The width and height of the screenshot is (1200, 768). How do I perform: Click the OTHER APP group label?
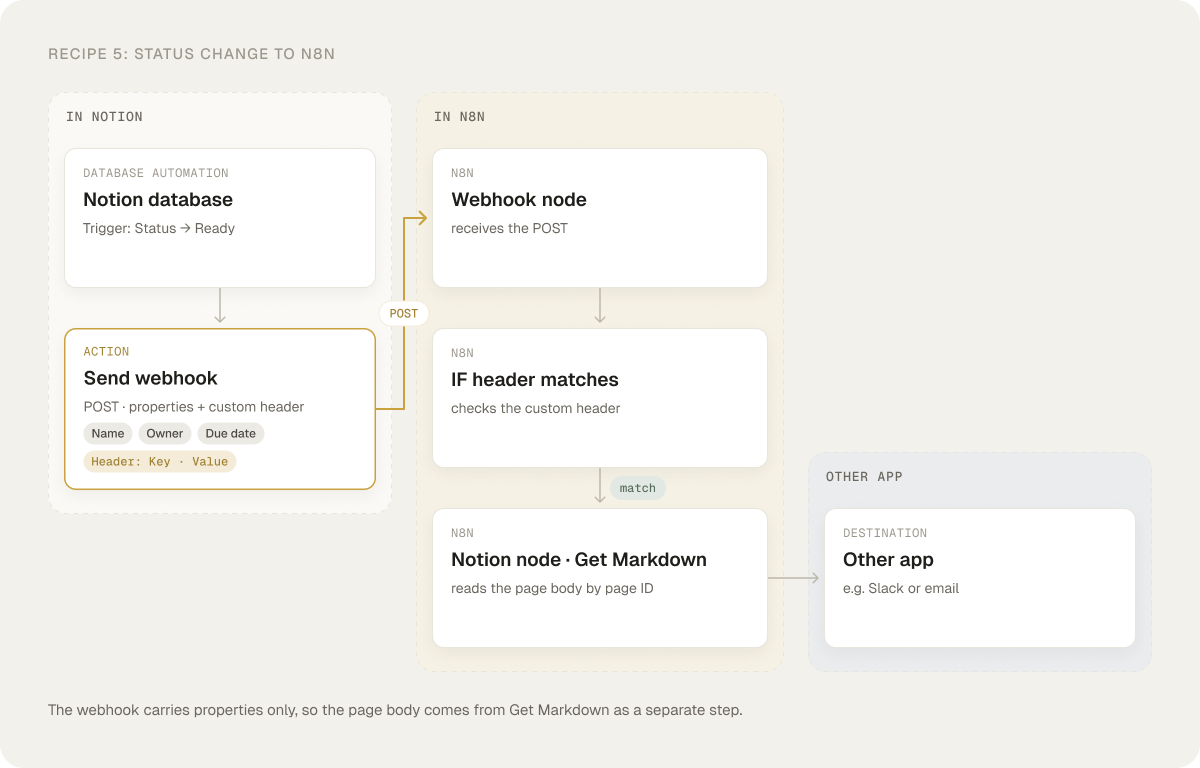point(864,477)
